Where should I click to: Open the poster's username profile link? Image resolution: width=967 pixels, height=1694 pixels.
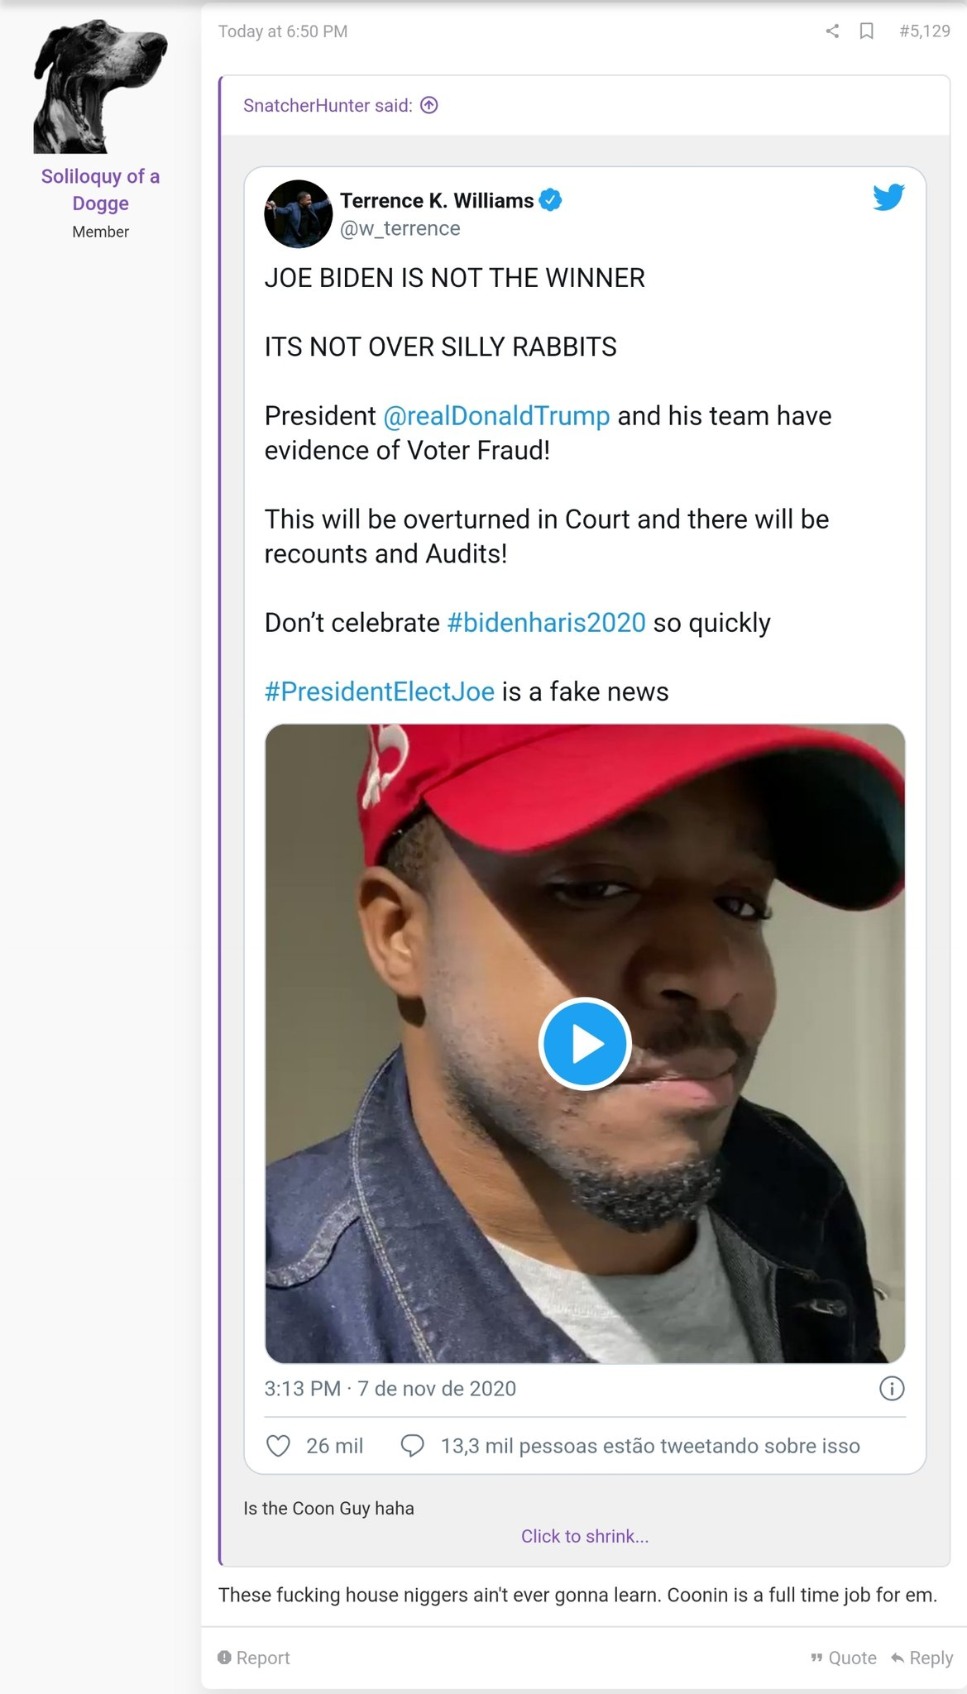(100, 189)
